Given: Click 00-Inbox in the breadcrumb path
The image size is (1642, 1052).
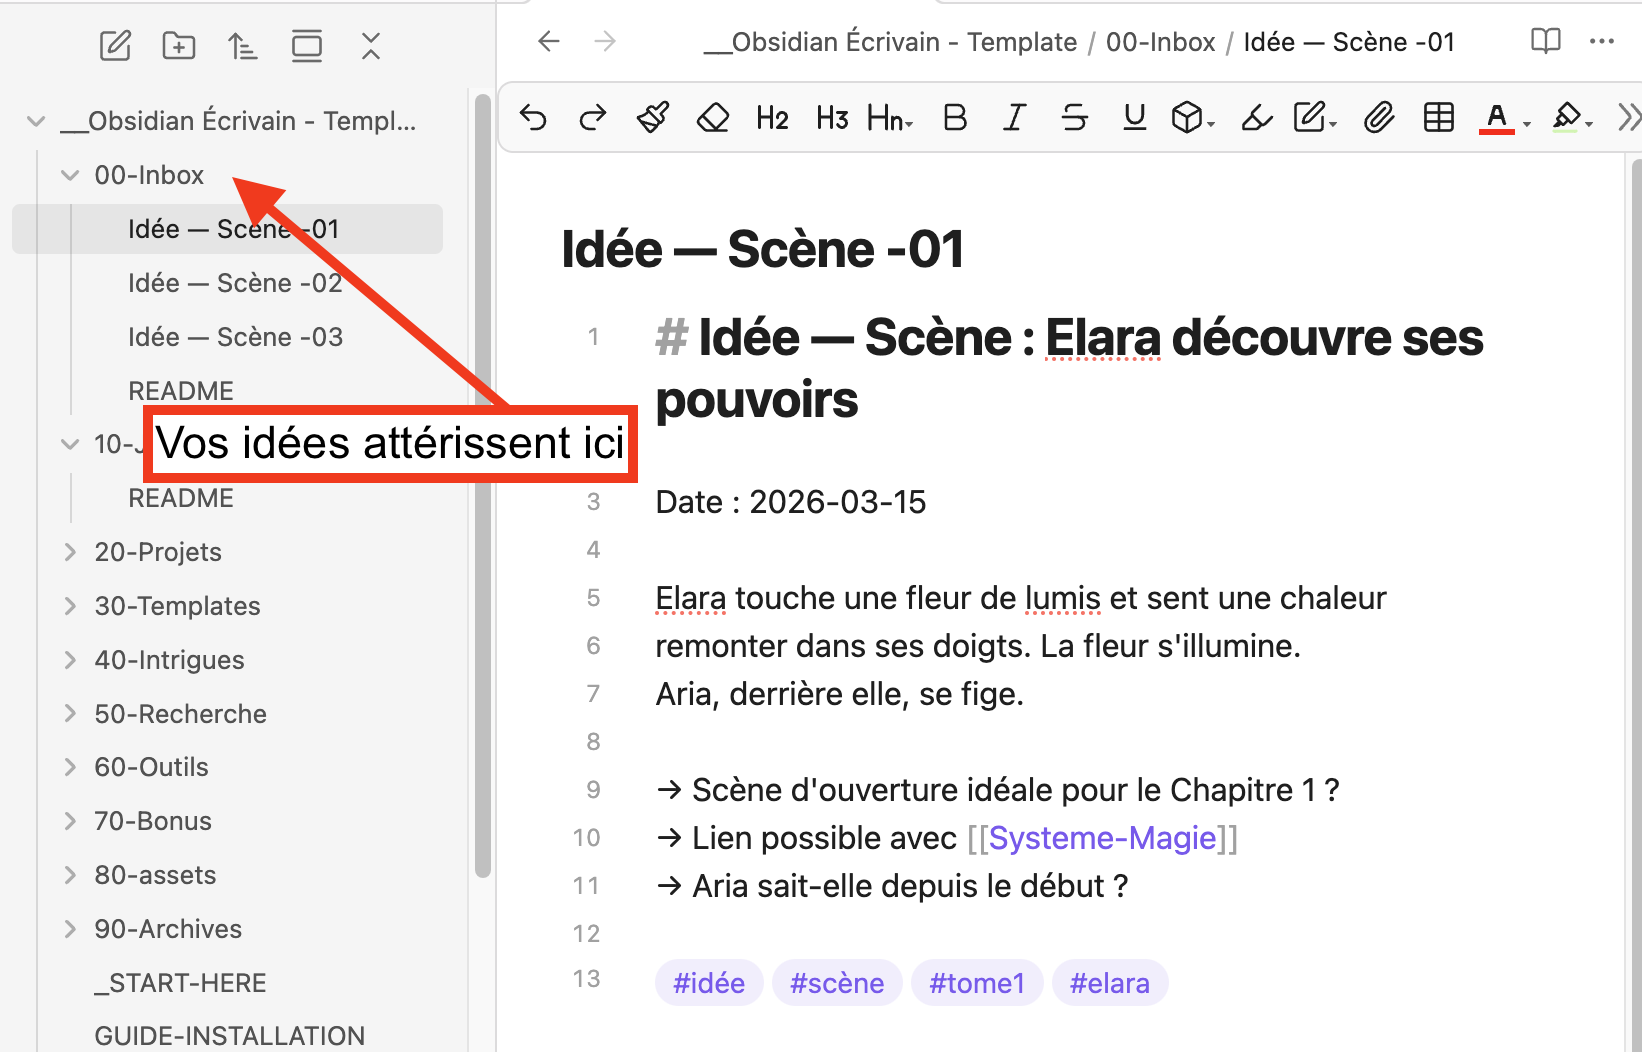Looking at the screenshot, I should [x=1160, y=42].
